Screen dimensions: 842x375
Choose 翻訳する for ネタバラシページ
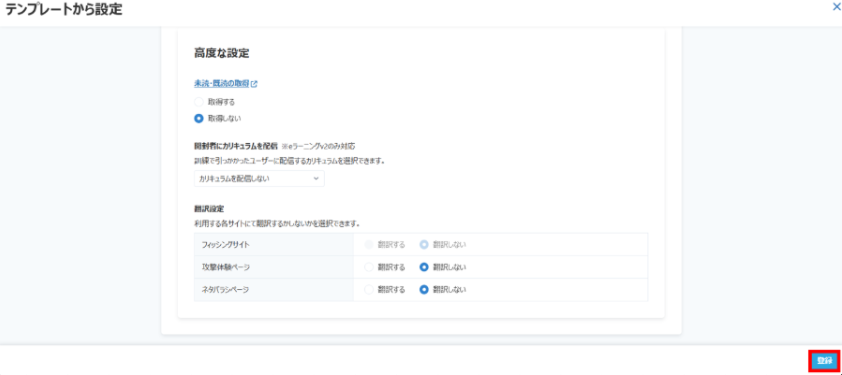pyautogui.click(x=369, y=290)
